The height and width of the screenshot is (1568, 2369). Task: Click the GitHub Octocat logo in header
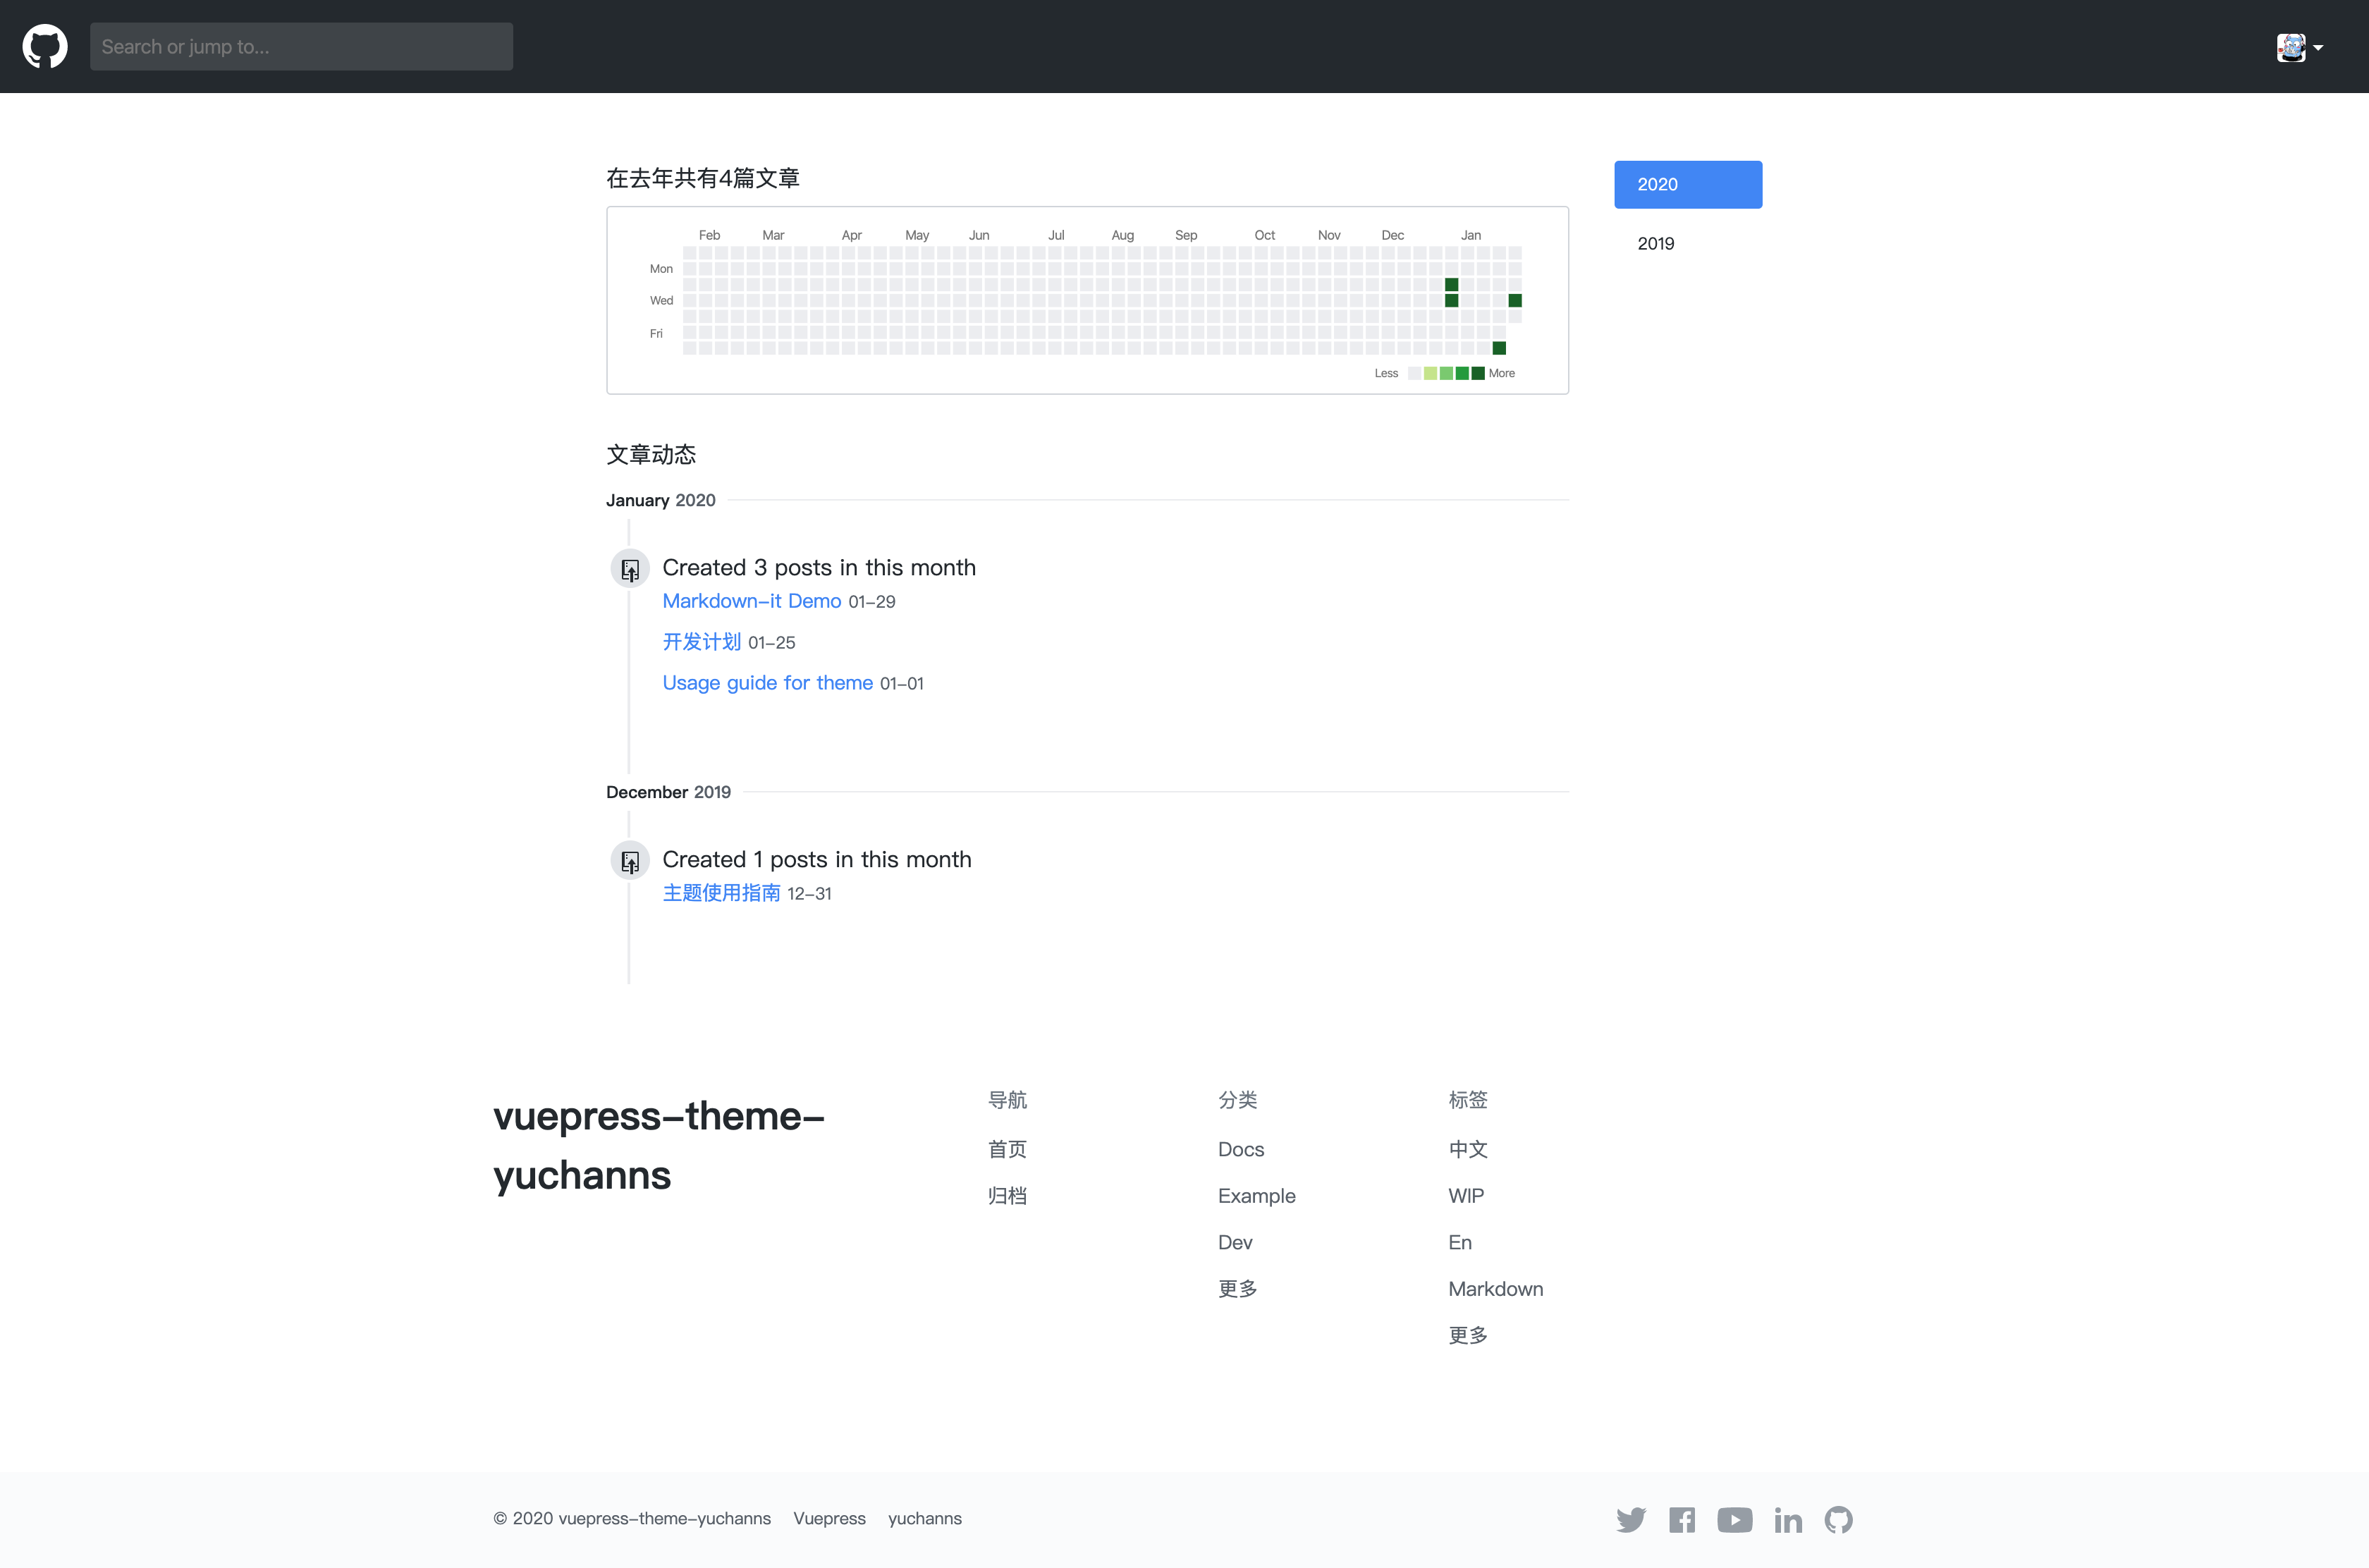click(x=45, y=46)
